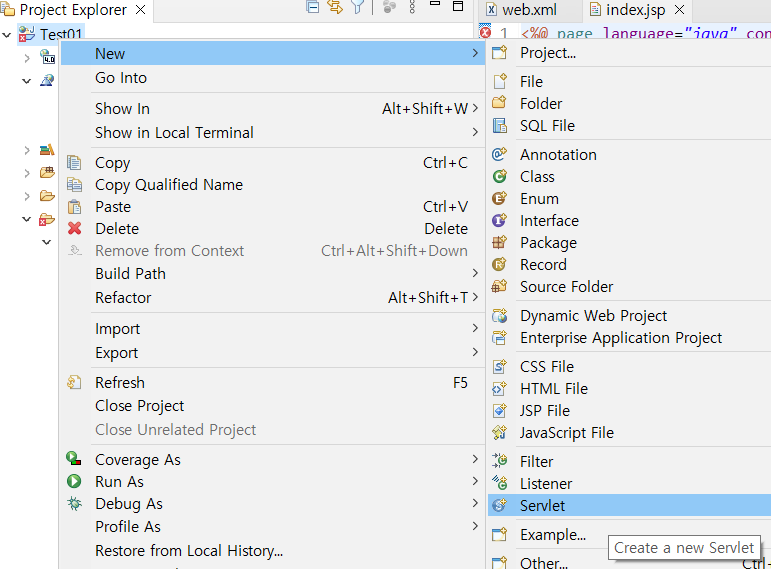Select Example... in New submenu

[x=553, y=535]
